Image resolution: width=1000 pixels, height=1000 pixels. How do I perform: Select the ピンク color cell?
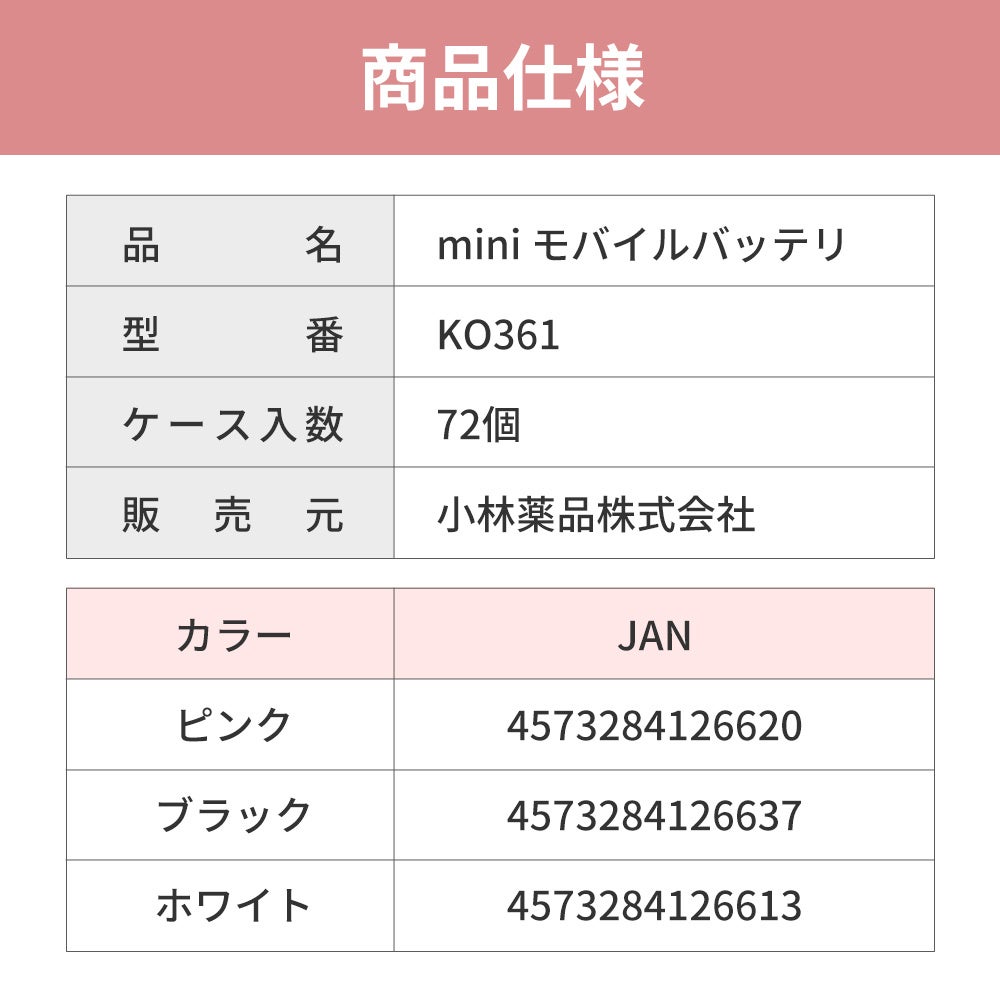tap(233, 725)
